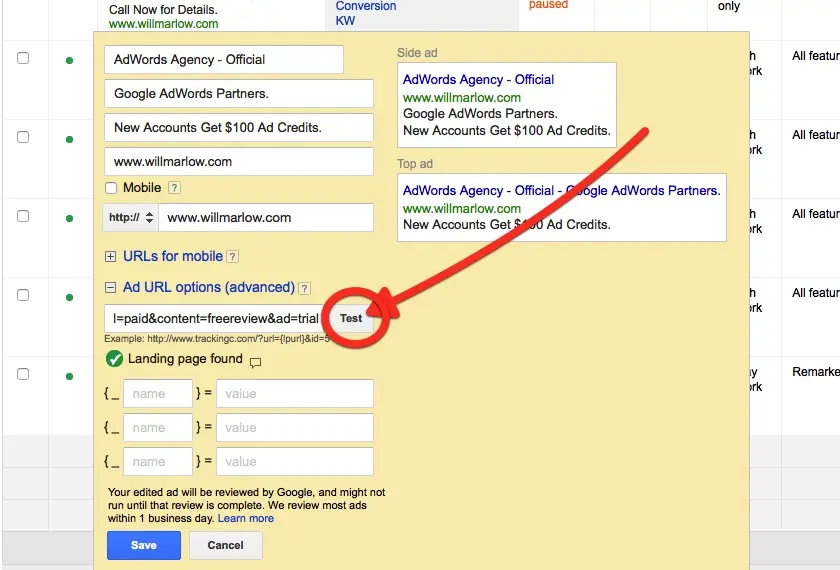Edit the display URL field
Image resolution: width=840 pixels, height=570 pixels.
(239, 162)
